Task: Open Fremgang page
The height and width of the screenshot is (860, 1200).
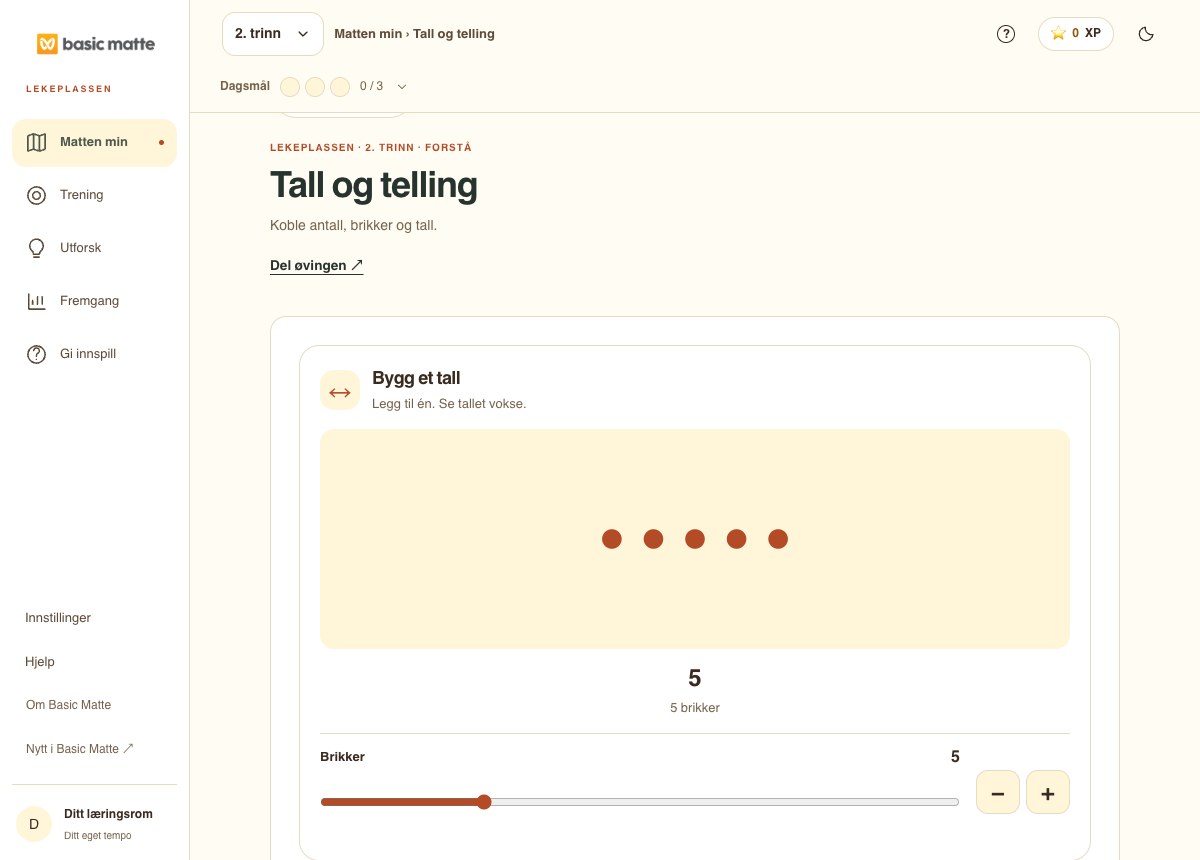Action: (x=94, y=301)
